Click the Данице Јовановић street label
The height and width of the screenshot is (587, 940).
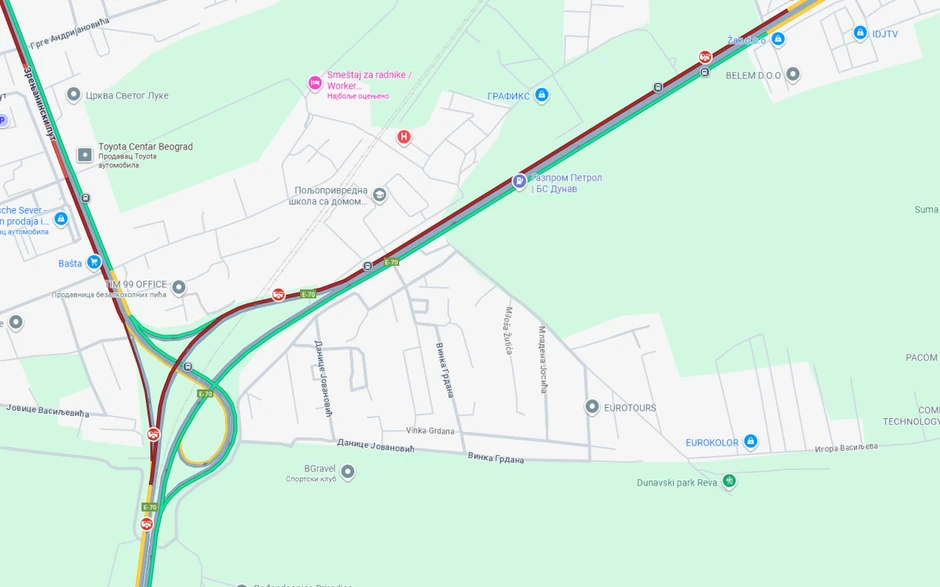tap(375, 445)
